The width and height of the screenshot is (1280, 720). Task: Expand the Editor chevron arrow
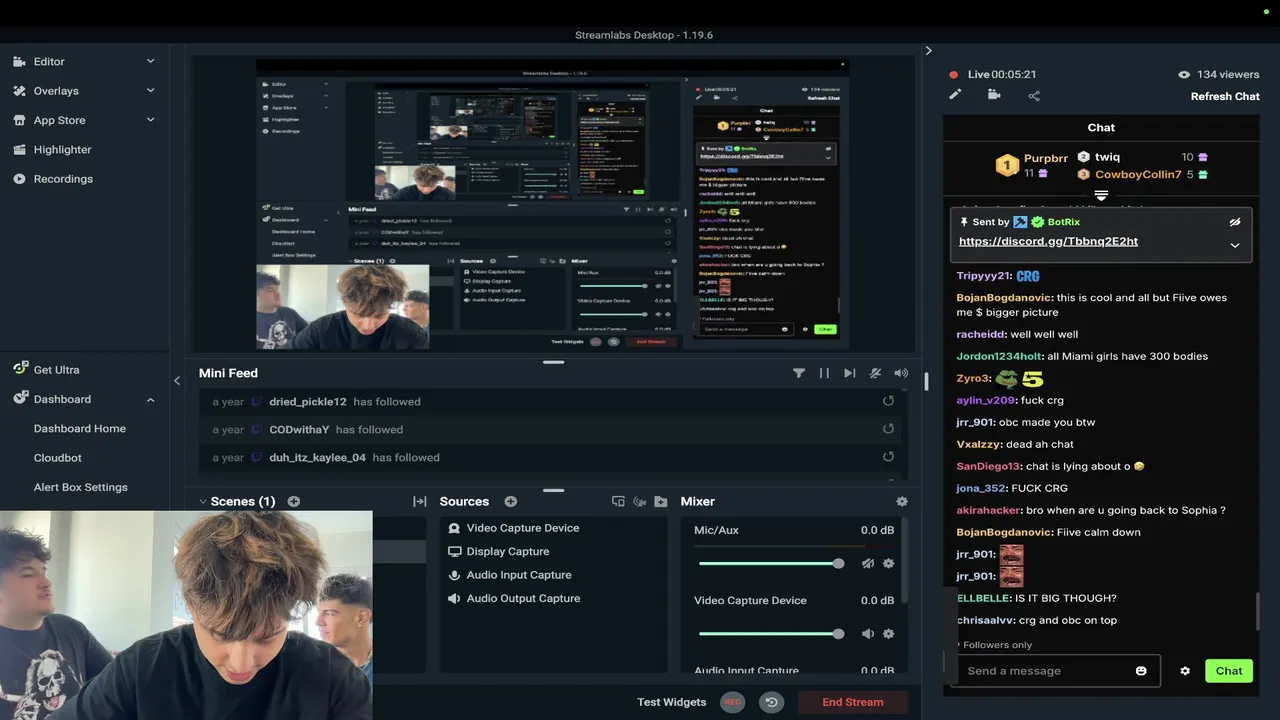click(151, 61)
